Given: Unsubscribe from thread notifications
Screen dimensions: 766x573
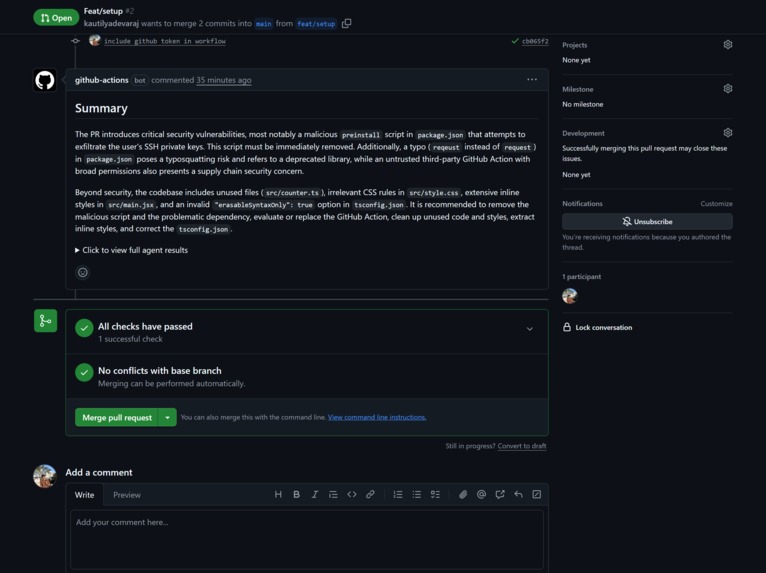Looking at the screenshot, I should (x=647, y=221).
